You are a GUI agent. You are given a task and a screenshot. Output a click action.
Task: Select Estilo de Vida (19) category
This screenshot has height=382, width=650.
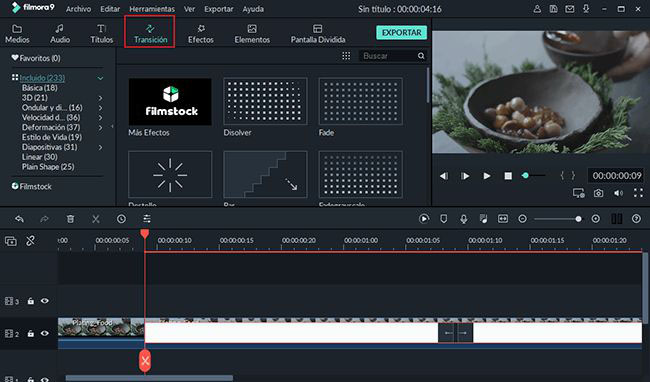pyautogui.click(x=52, y=137)
